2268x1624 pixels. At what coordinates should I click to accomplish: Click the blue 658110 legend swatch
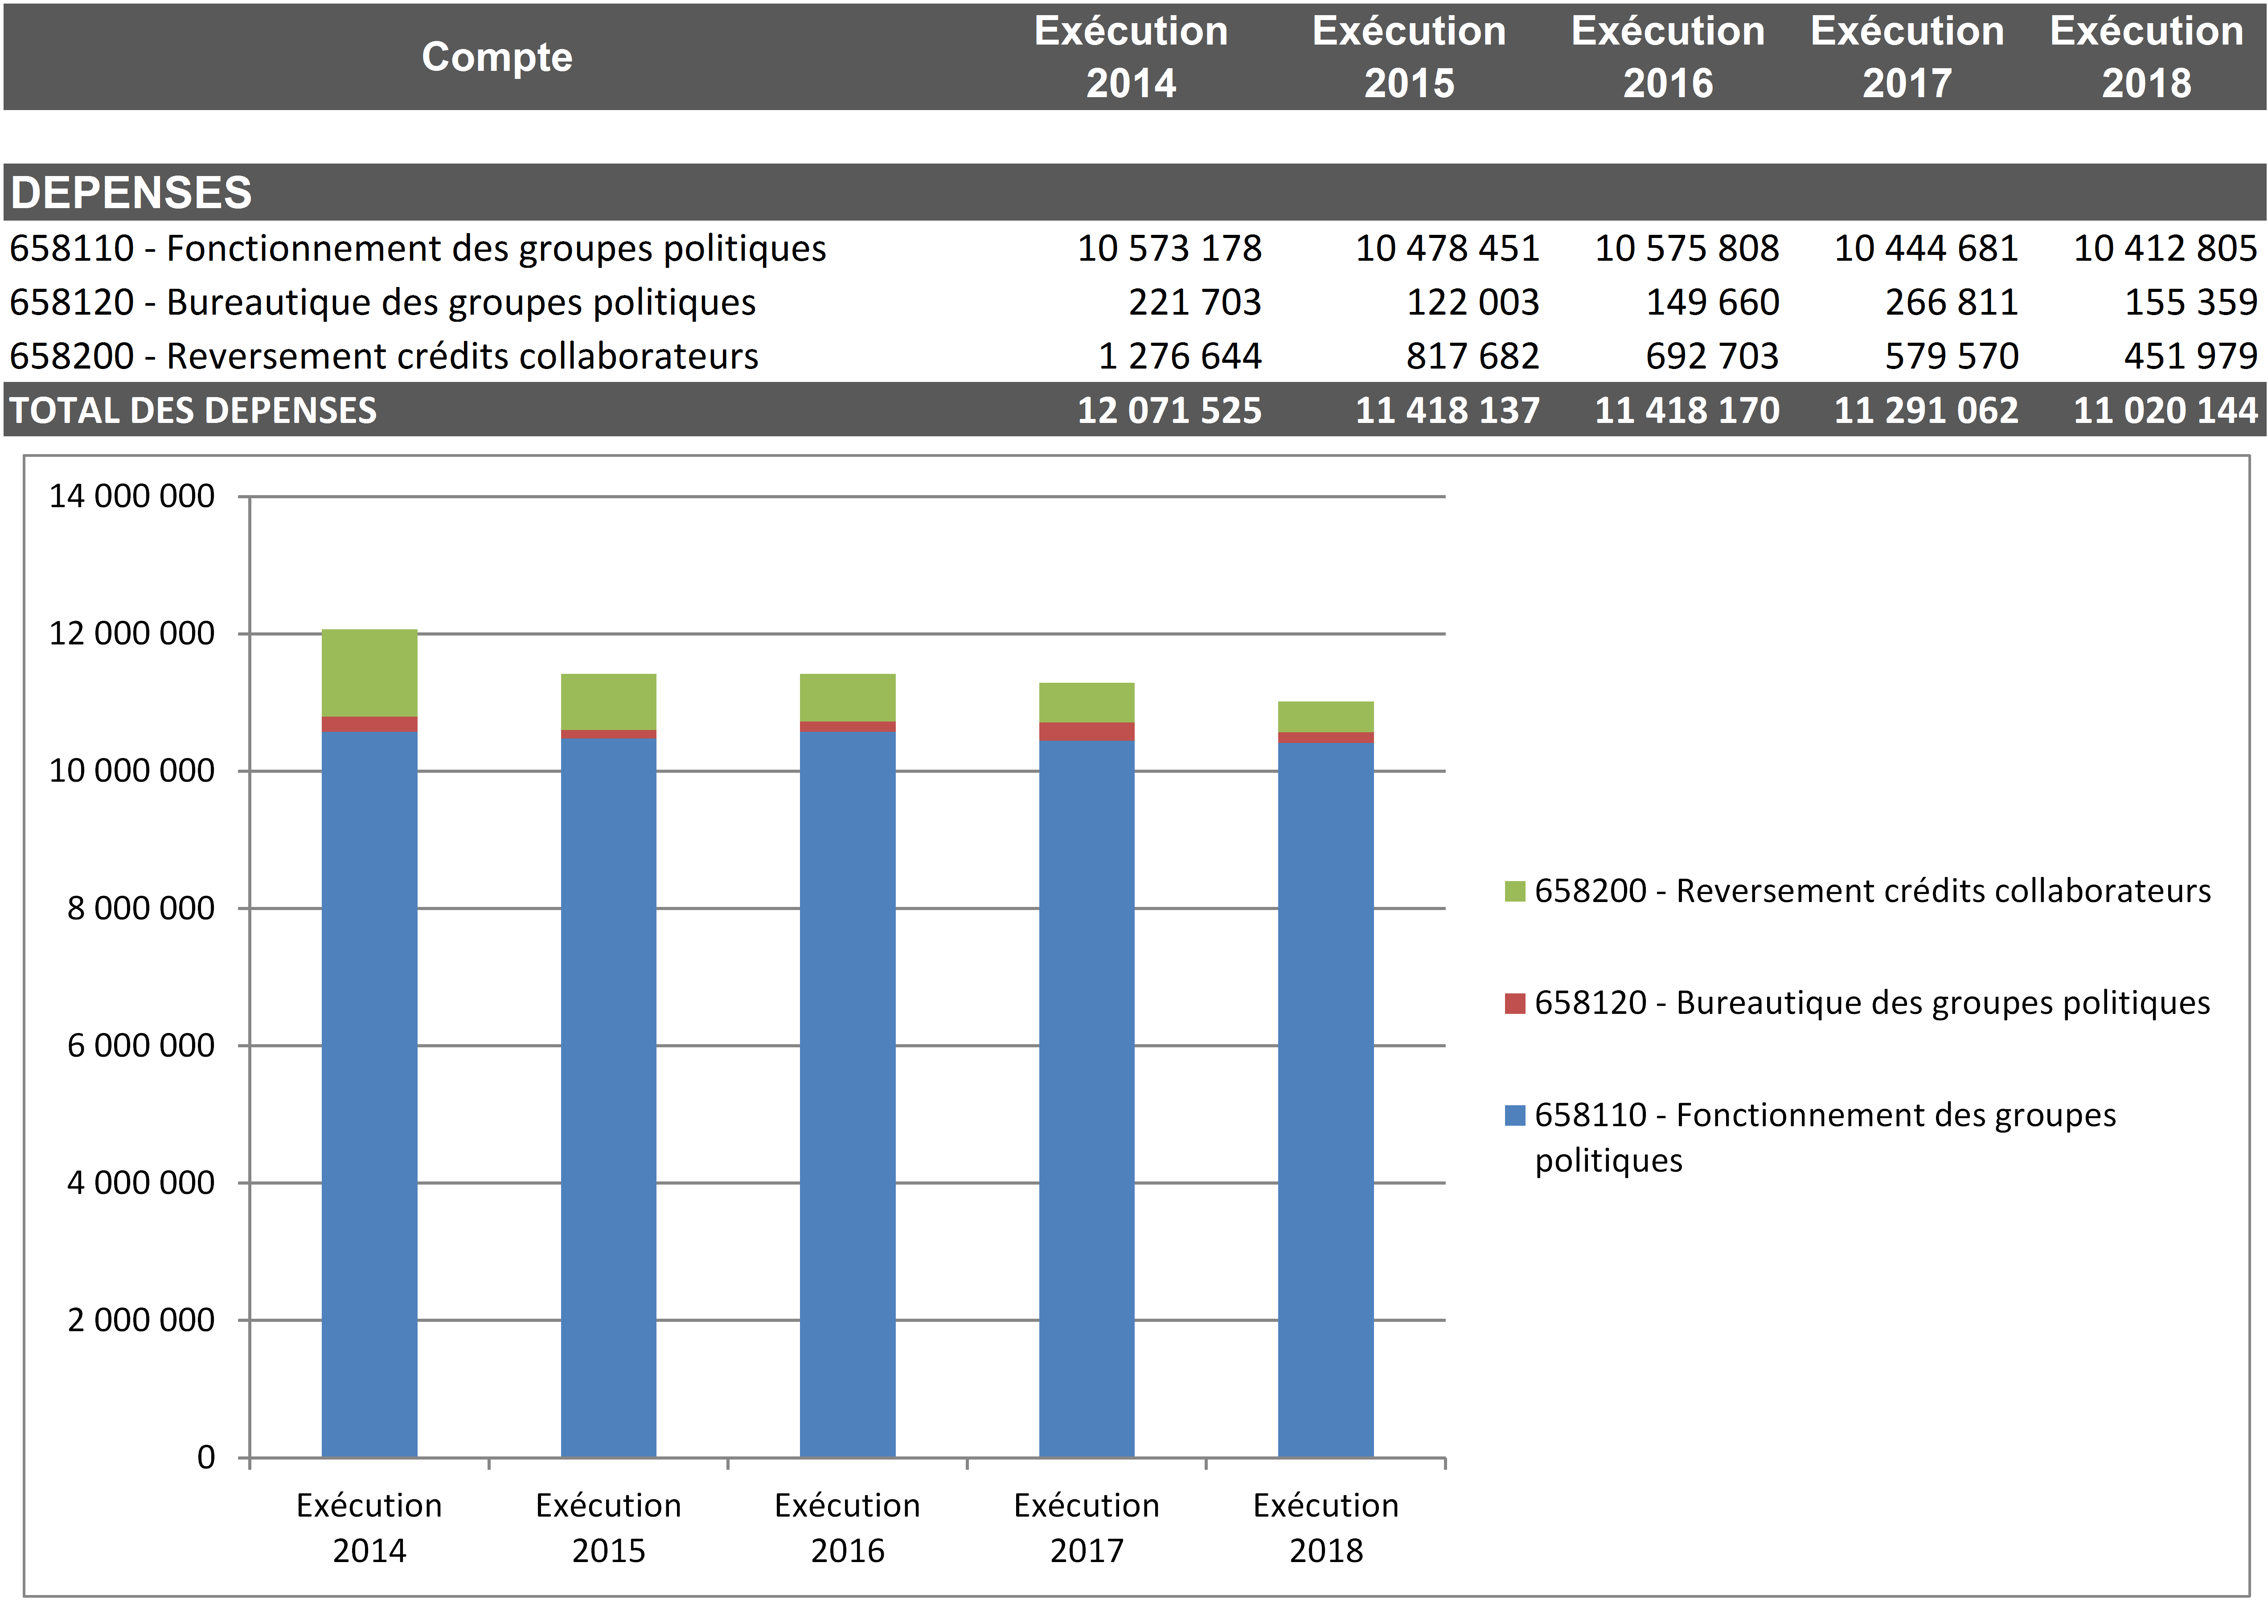coord(1514,1115)
